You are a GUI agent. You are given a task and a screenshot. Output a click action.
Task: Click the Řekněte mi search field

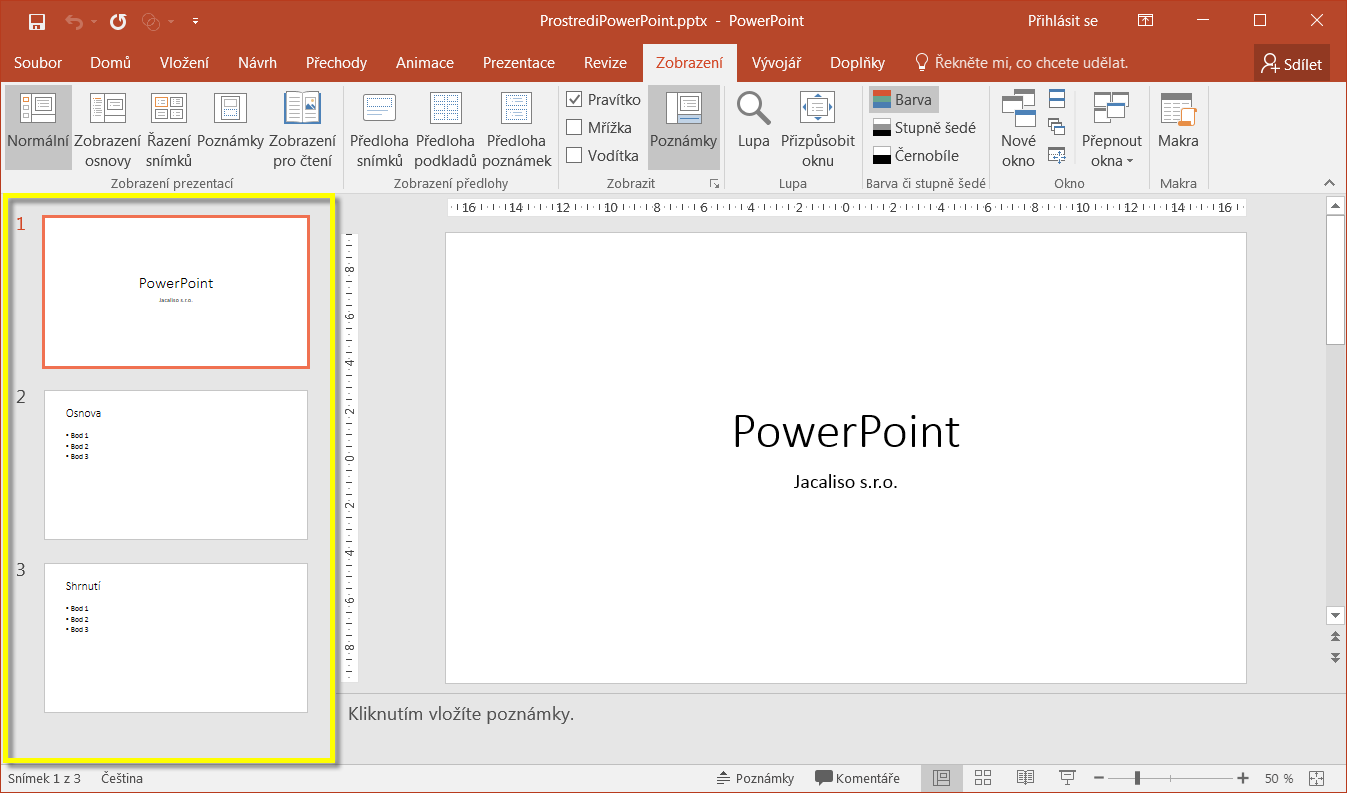point(1022,63)
